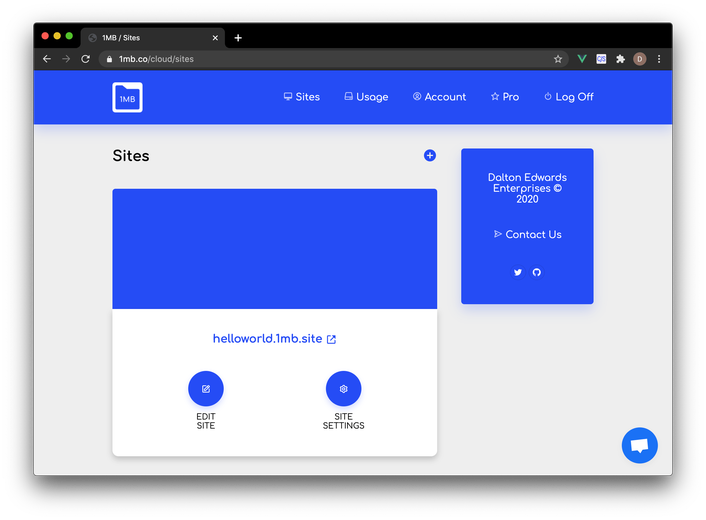Image resolution: width=706 pixels, height=520 pixels.
Task: Open the Usage page
Action: [x=366, y=97]
